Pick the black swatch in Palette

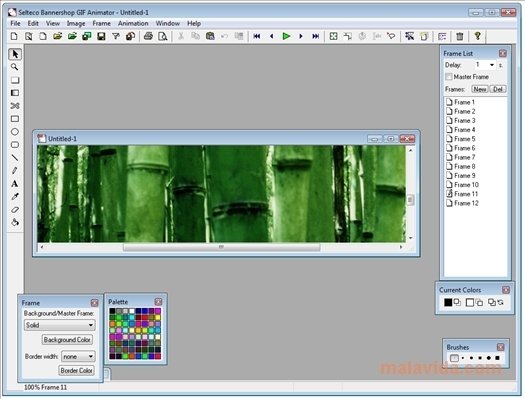[x=112, y=311]
